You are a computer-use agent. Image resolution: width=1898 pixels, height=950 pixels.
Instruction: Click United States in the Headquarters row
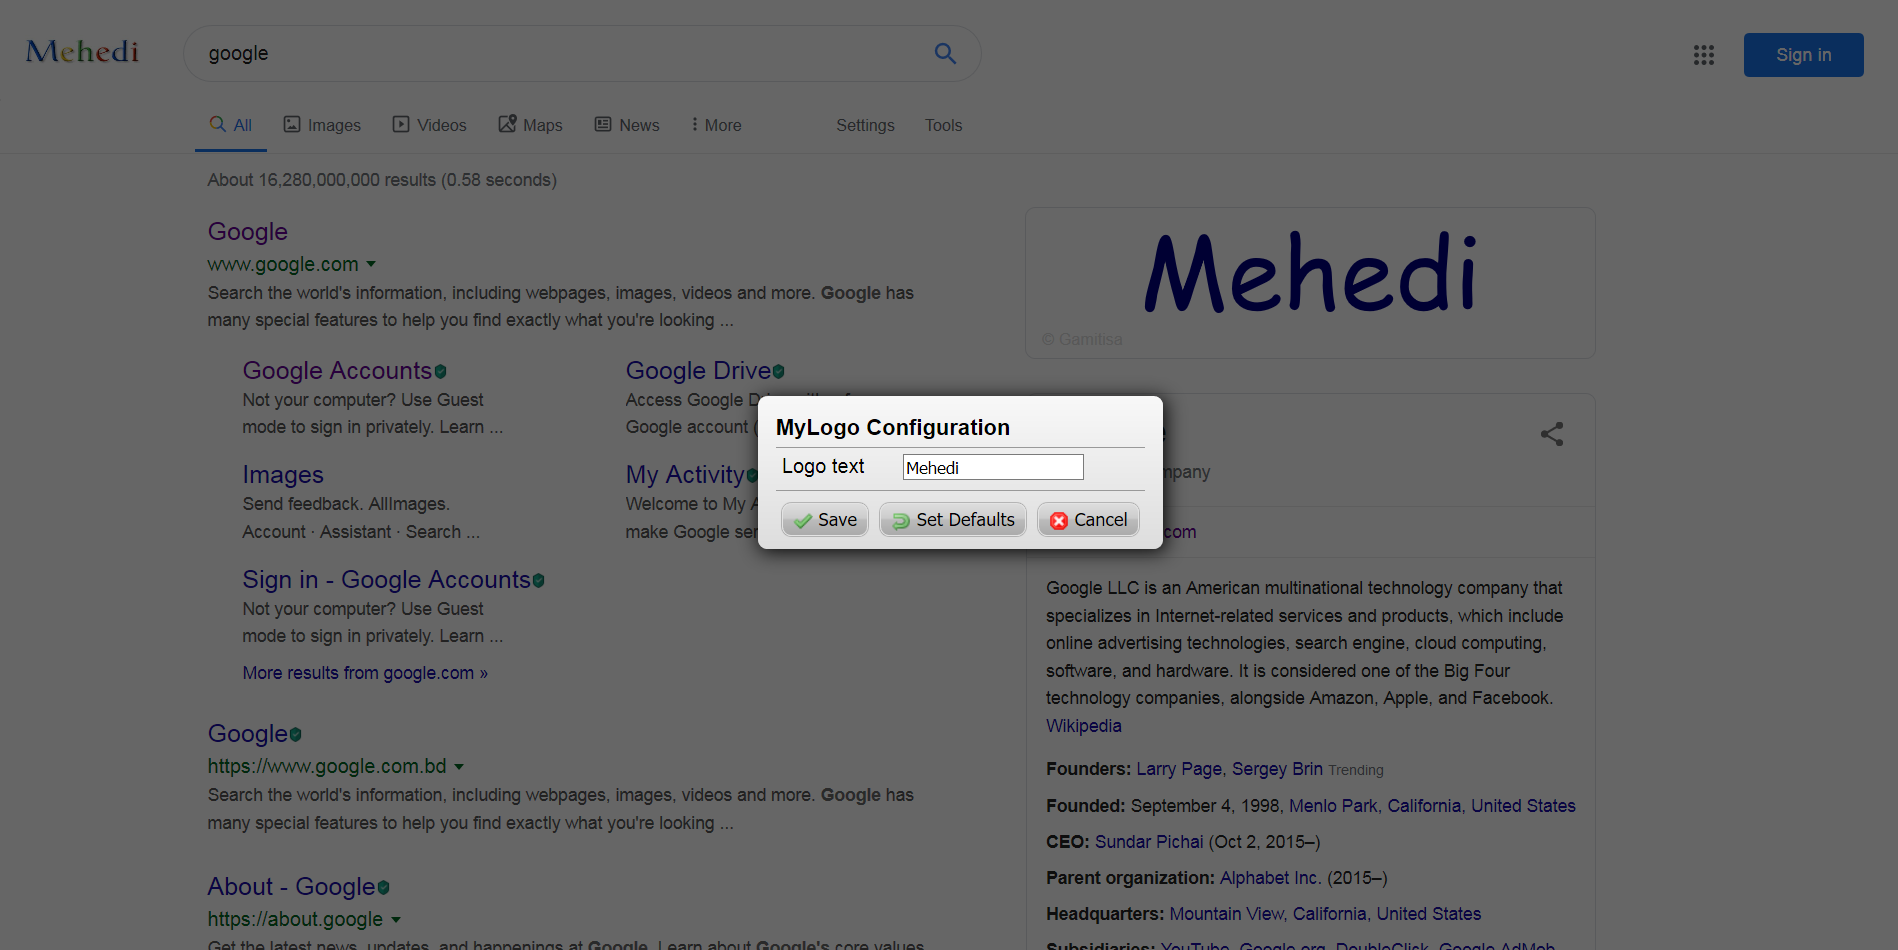[x=1429, y=914]
